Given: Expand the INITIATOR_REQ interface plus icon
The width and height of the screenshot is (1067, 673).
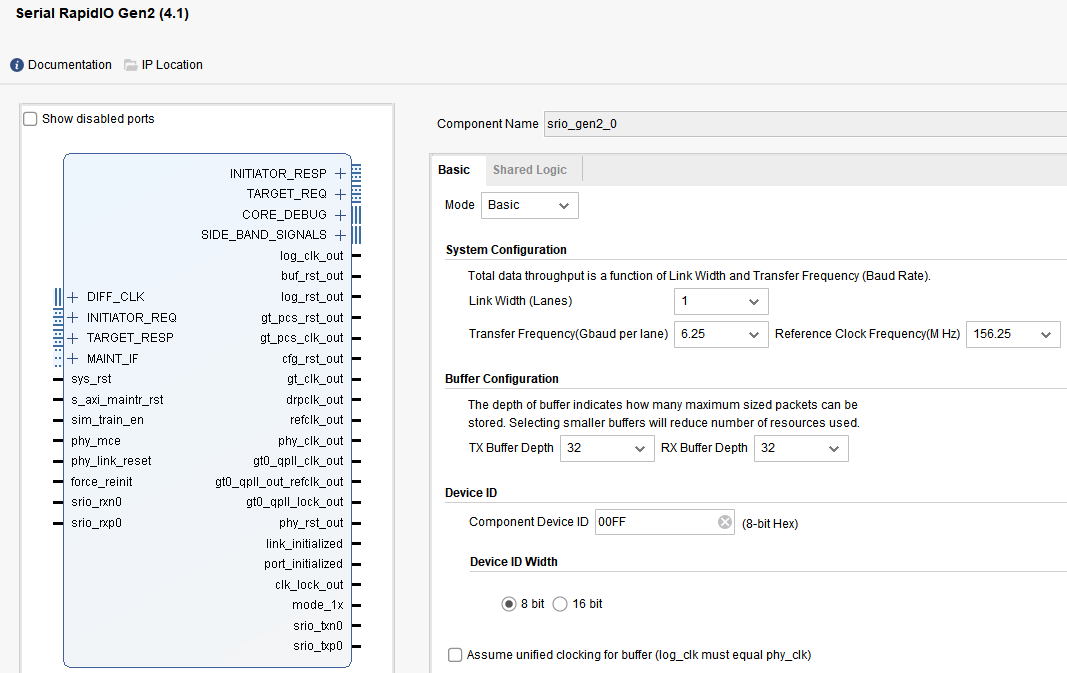Looking at the screenshot, I should [x=73, y=317].
